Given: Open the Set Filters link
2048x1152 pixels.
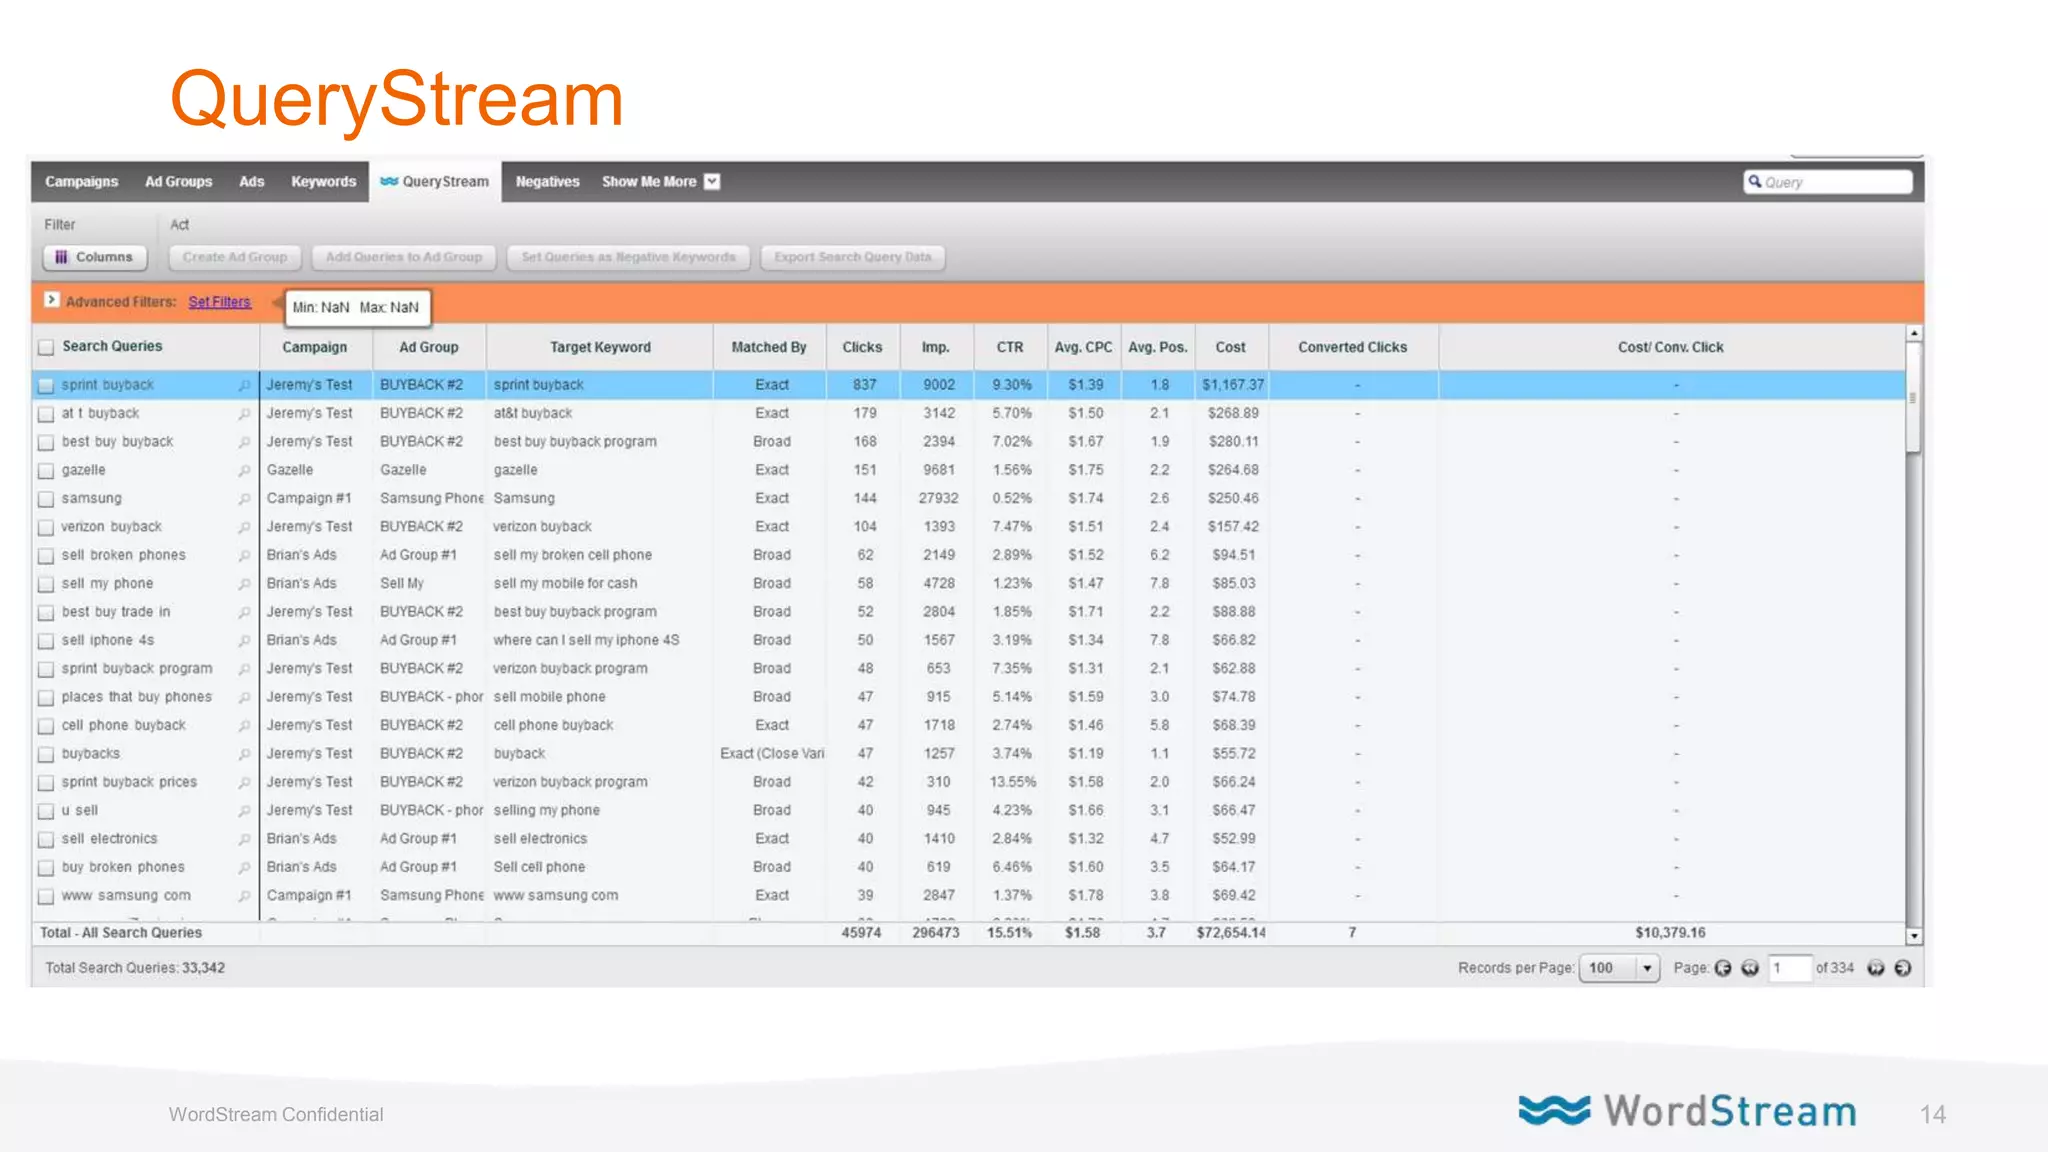Looking at the screenshot, I should 219,301.
